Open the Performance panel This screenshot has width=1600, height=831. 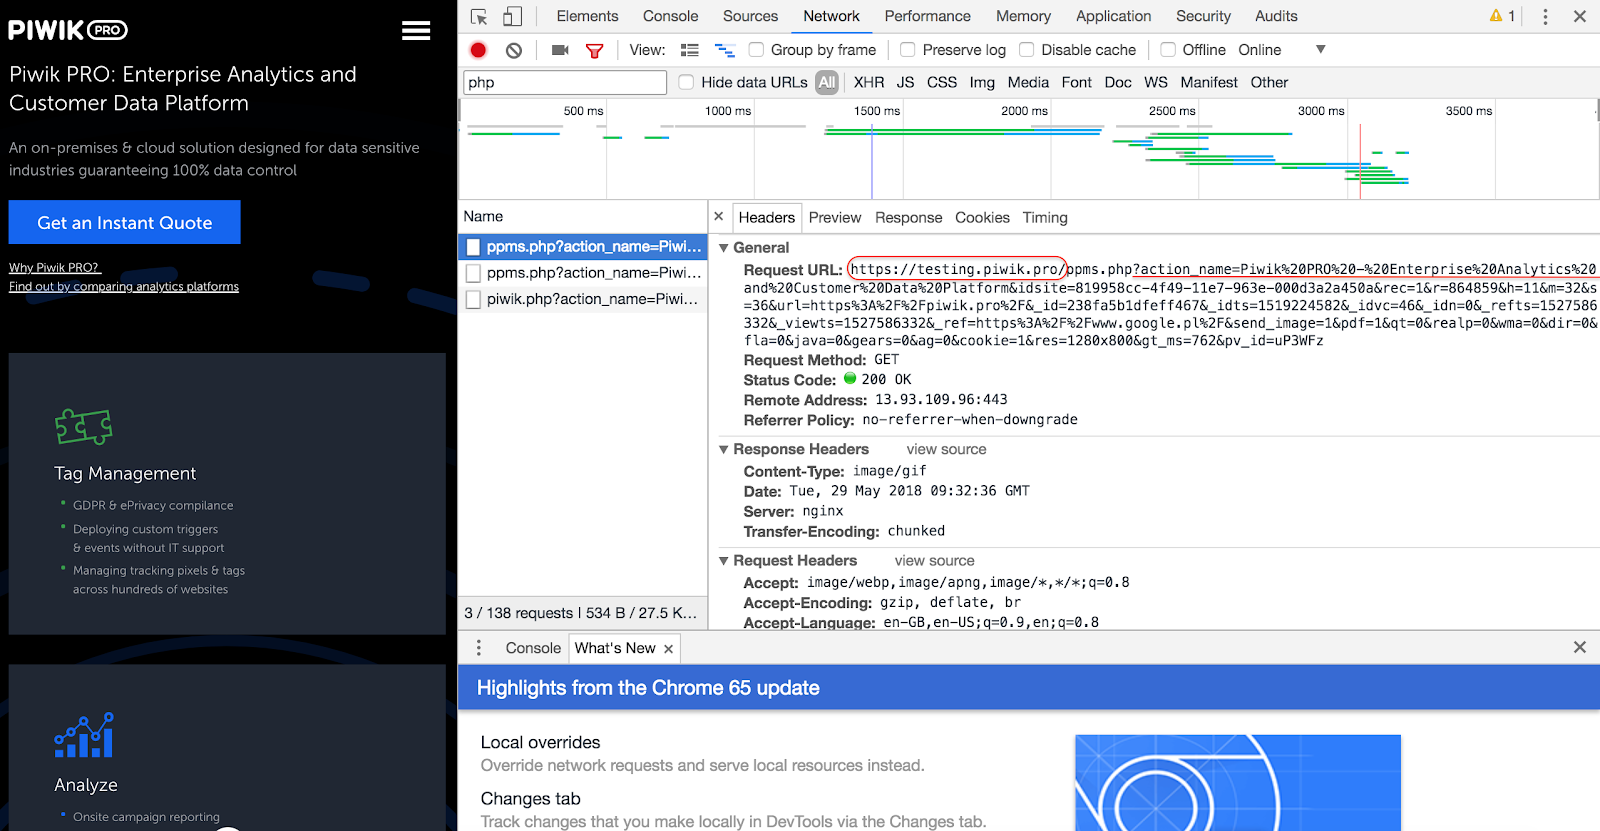coord(927,16)
